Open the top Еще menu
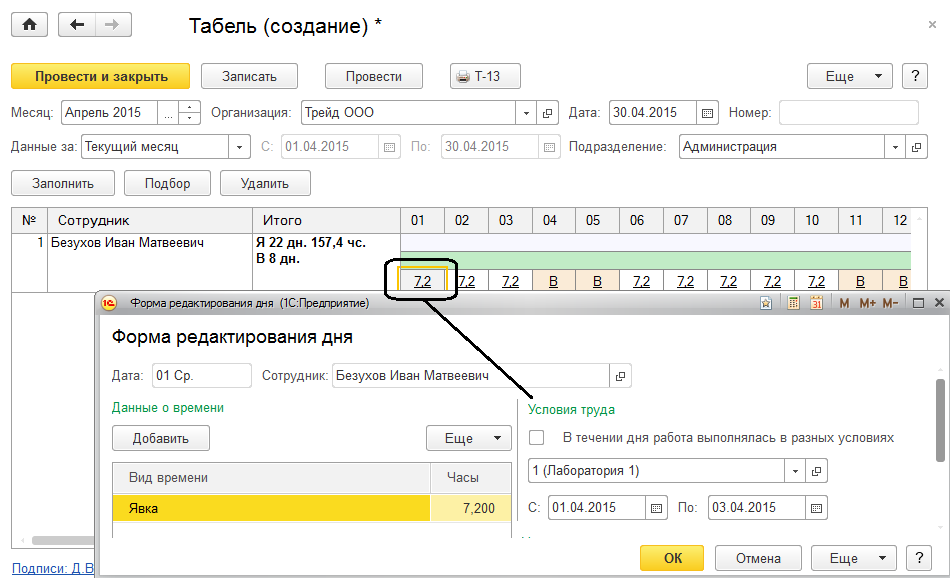950x578 pixels. 849,76
